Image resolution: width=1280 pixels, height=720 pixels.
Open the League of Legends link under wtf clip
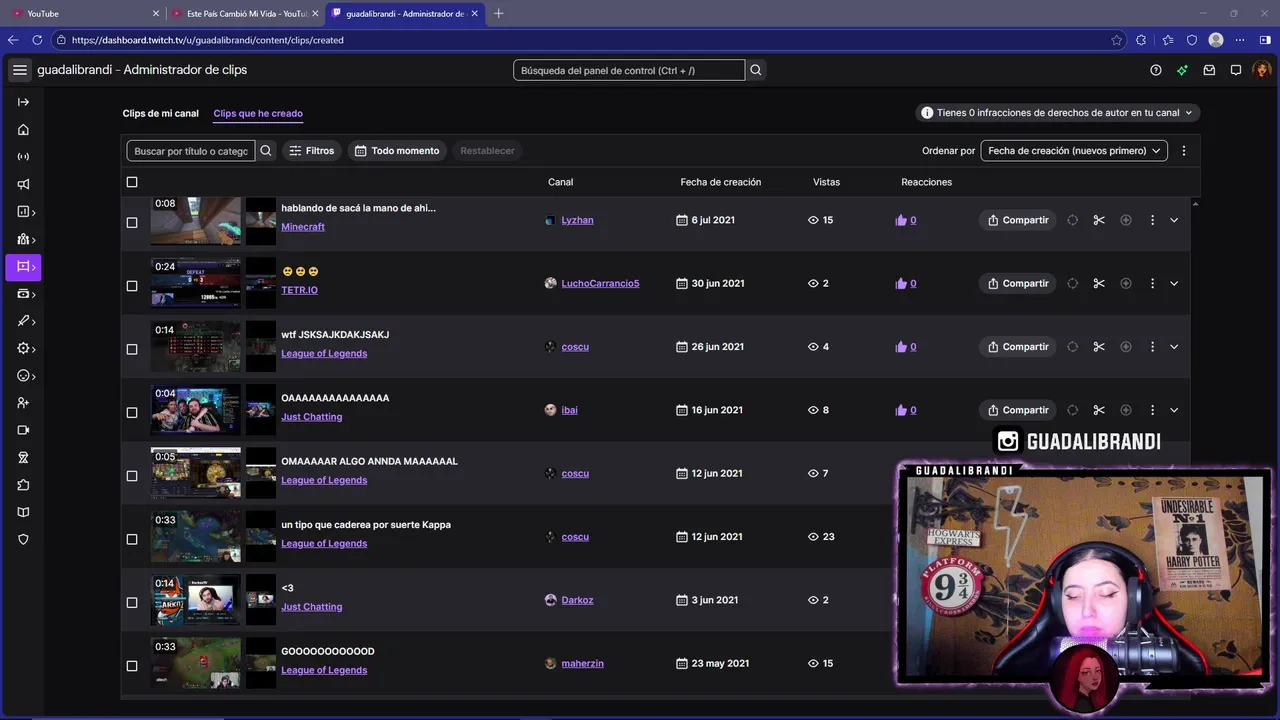(x=324, y=353)
